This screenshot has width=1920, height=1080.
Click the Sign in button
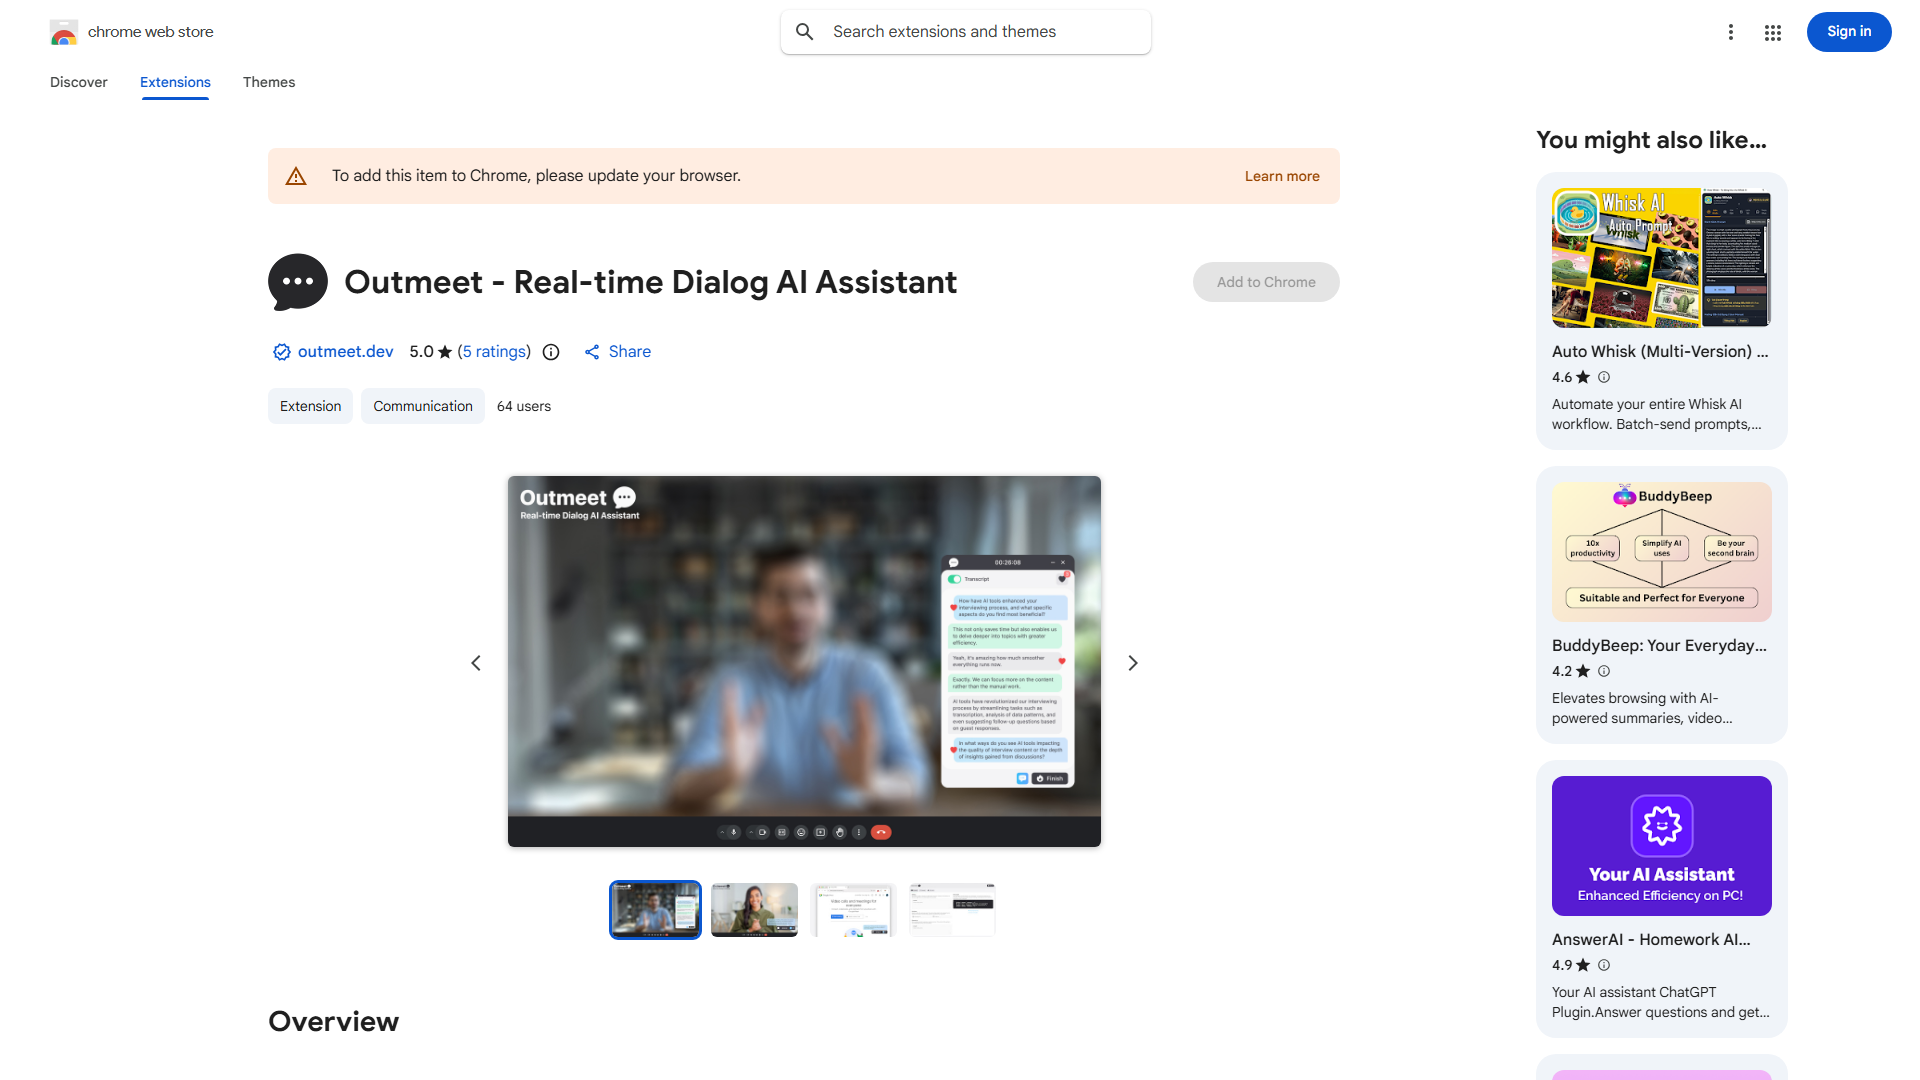pyautogui.click(x=1848, y=32)
